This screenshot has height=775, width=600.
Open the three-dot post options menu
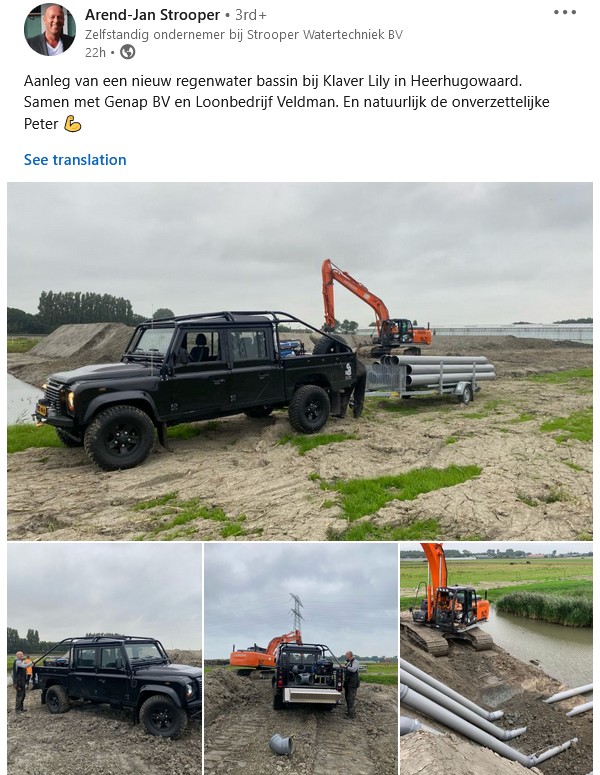pyautogui.click(x=565, y=12)
